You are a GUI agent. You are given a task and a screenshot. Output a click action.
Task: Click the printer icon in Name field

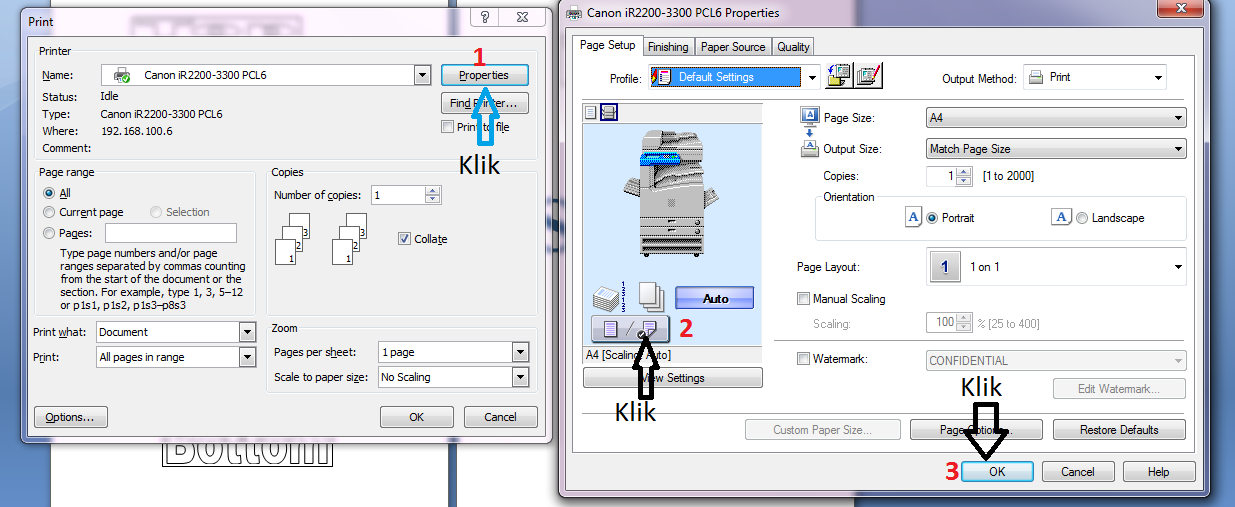[x=122, y=75]
